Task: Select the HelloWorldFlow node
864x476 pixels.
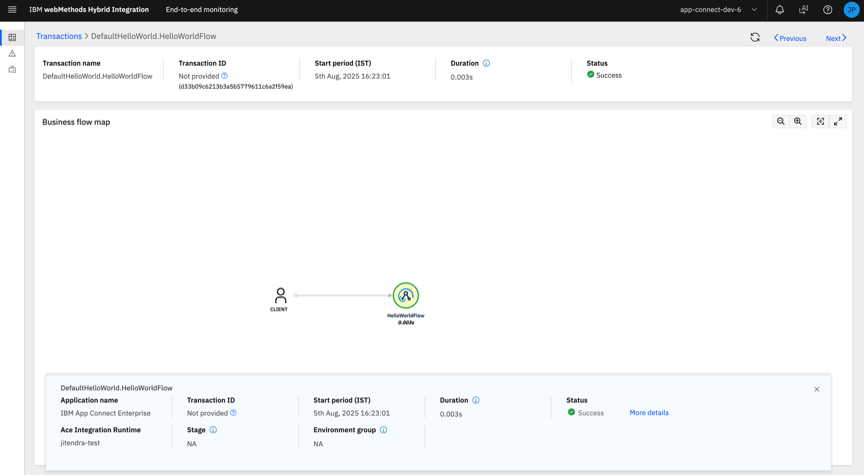Action: (406, 296)
